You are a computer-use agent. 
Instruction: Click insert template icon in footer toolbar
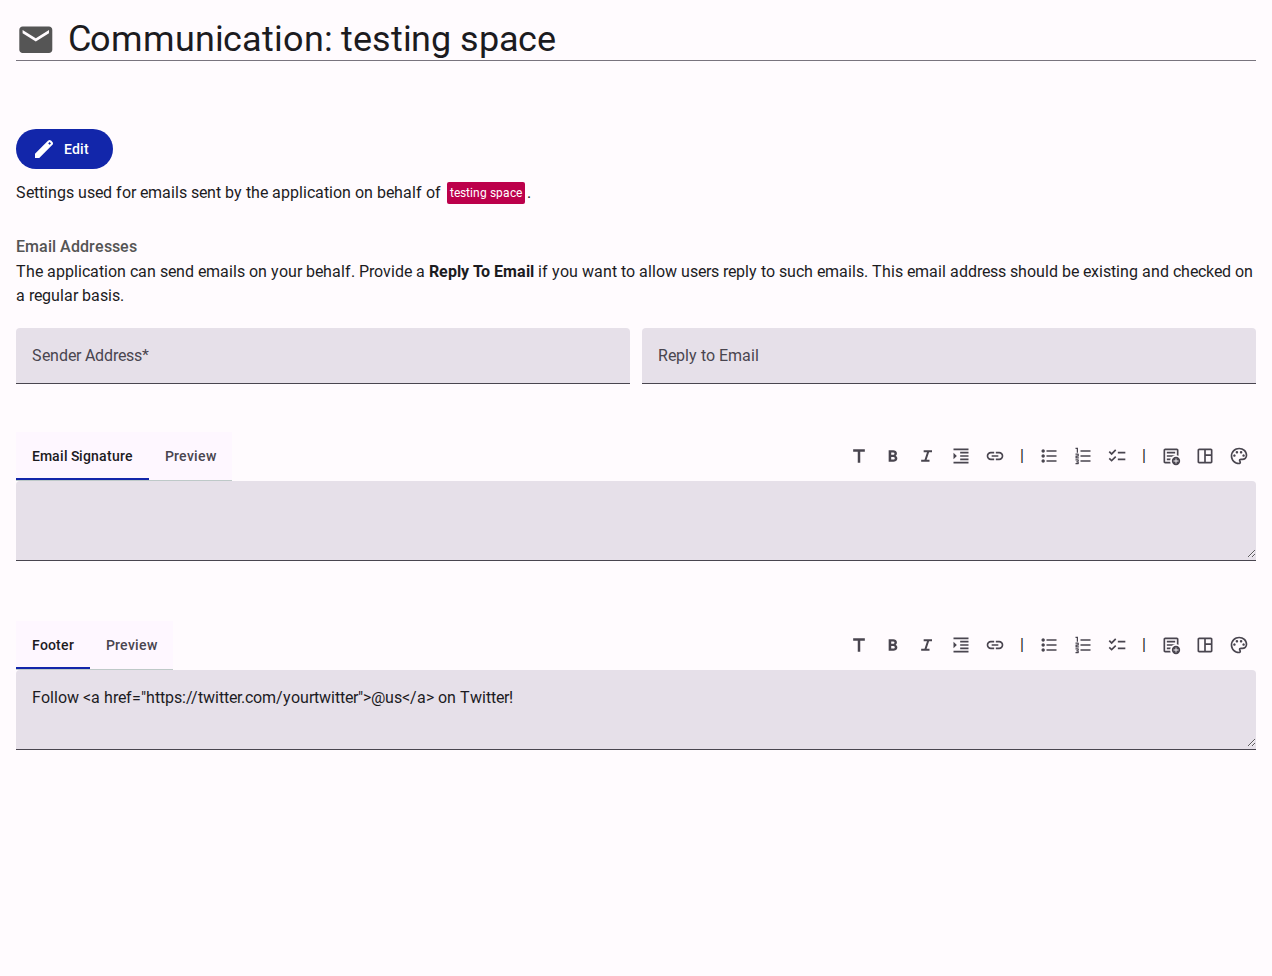(x=1171, y=645)
